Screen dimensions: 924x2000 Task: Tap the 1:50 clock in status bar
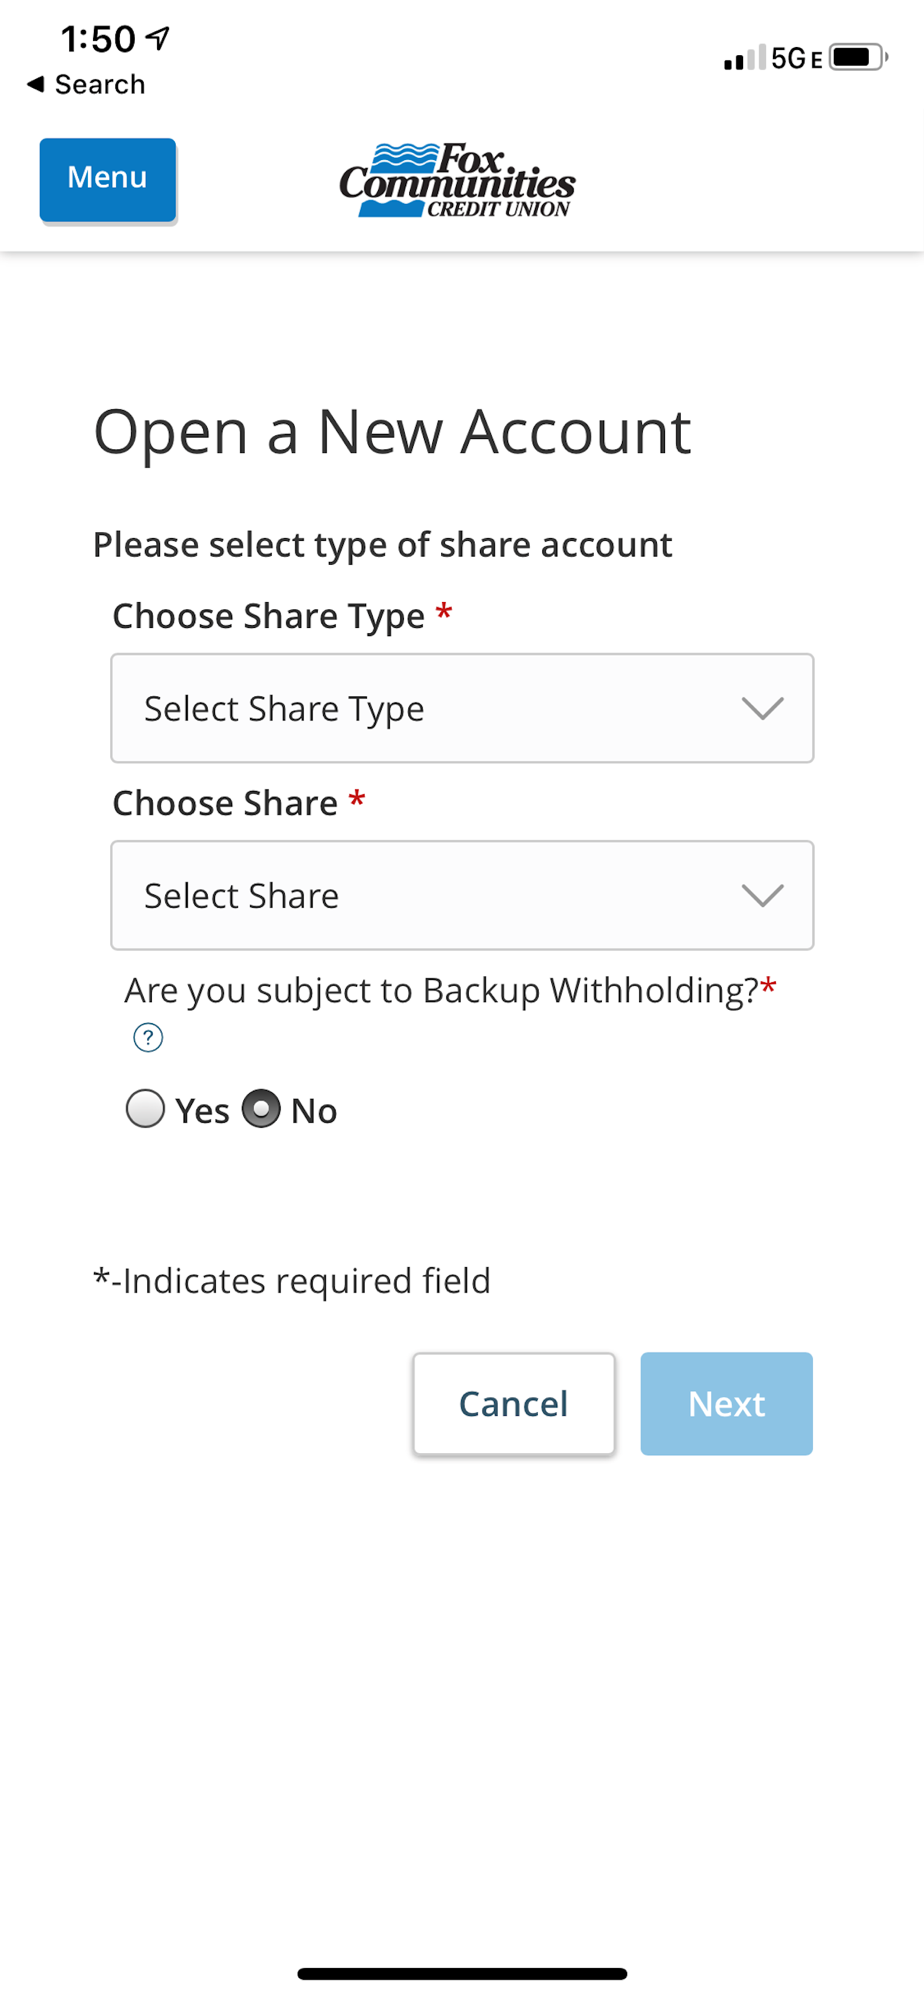tap(98, 39)
